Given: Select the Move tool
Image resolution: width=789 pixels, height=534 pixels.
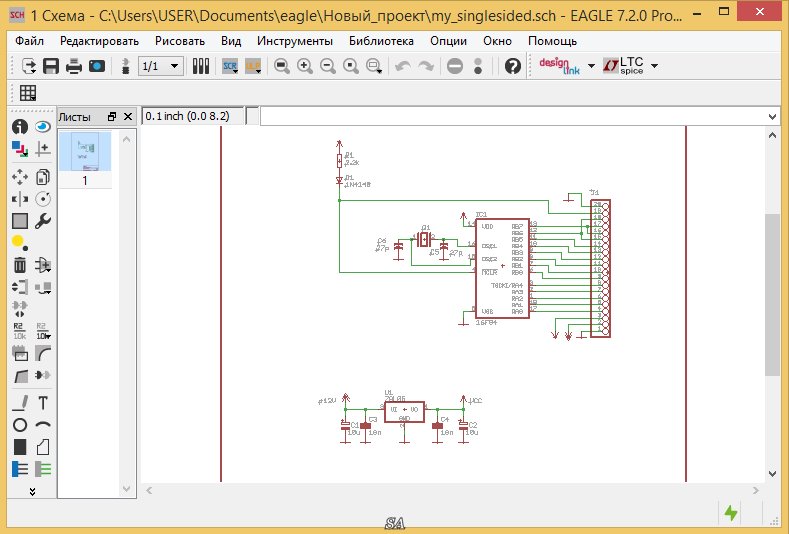Looking at the screenshot, I should click(20, 176).
